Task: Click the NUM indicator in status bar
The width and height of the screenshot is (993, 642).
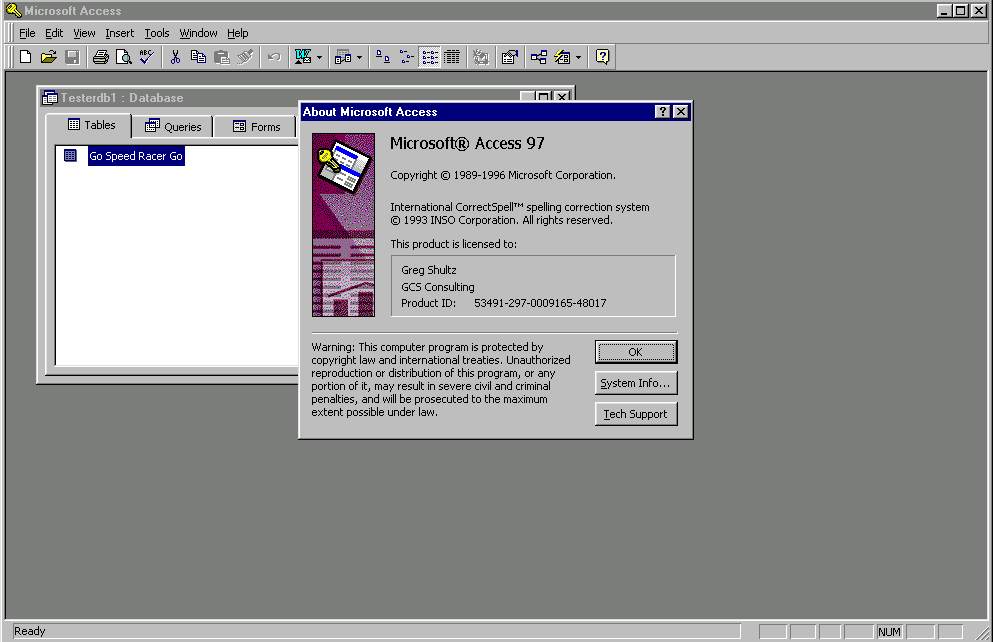Action: pyautogui.click(x=889, y=631)
